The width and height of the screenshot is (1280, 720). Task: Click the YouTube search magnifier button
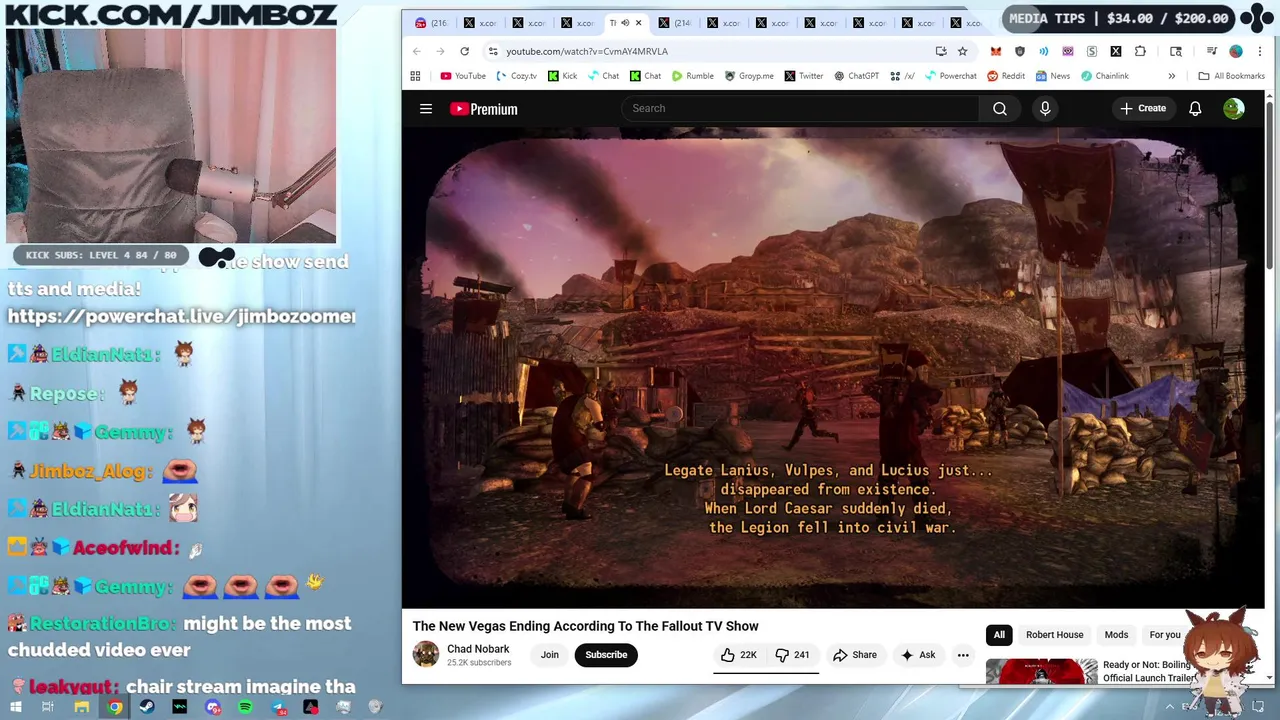[x=1000, y=109]
